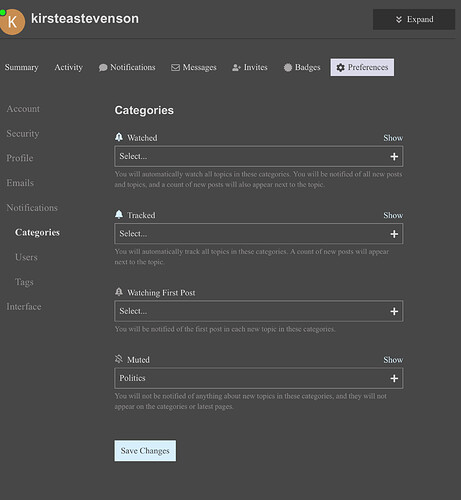Open the Tracked categories Select dropdown

tap(259, 234)
